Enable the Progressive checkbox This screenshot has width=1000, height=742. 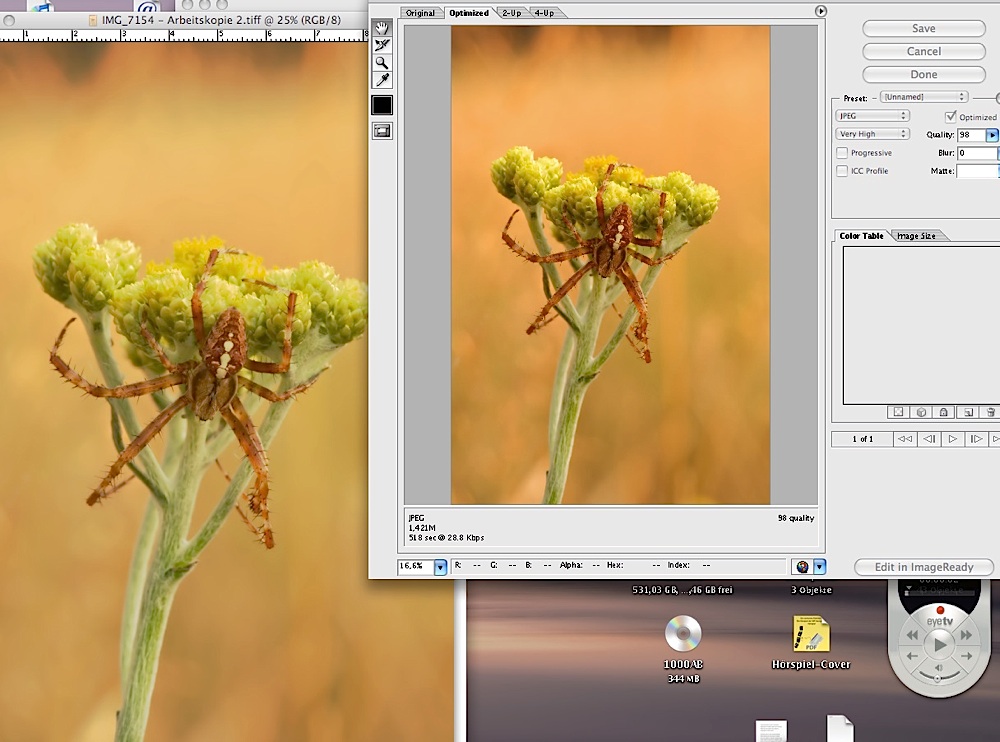coord(841,152)
